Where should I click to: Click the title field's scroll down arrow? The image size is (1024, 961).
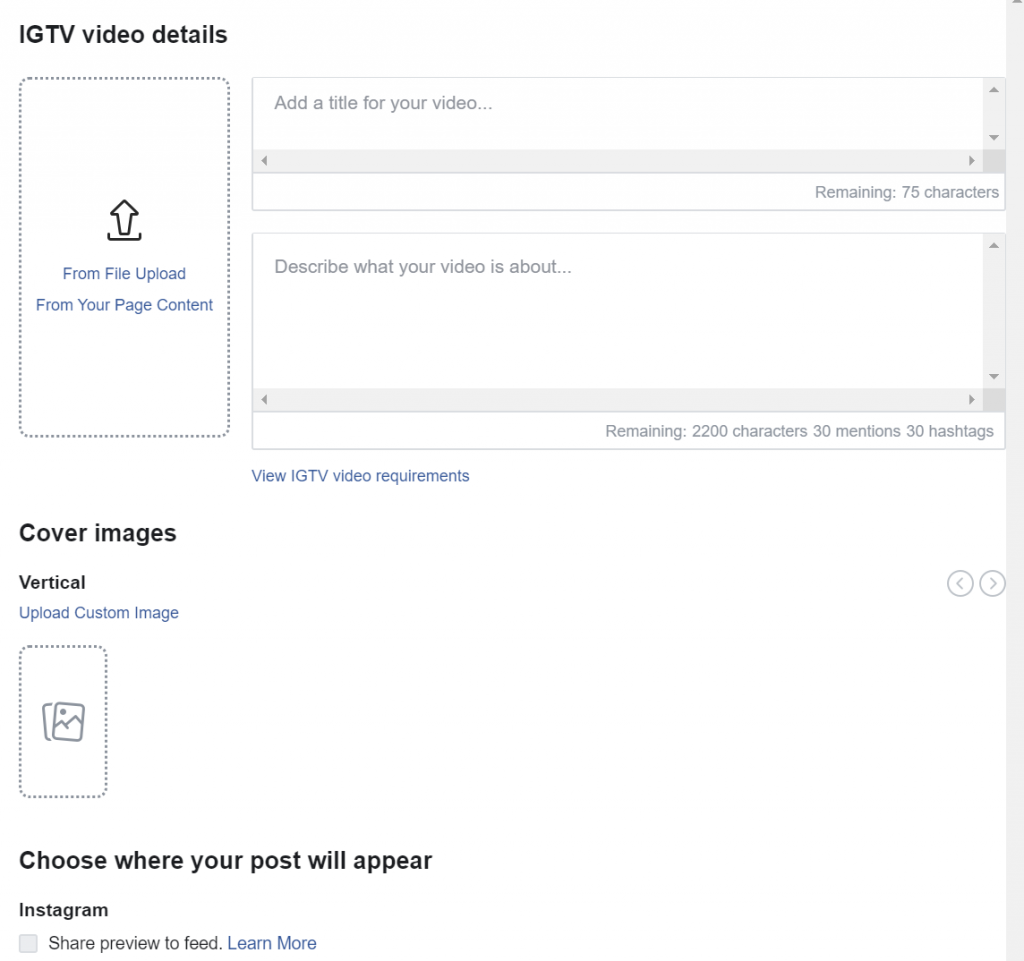[x=994, y=138]
